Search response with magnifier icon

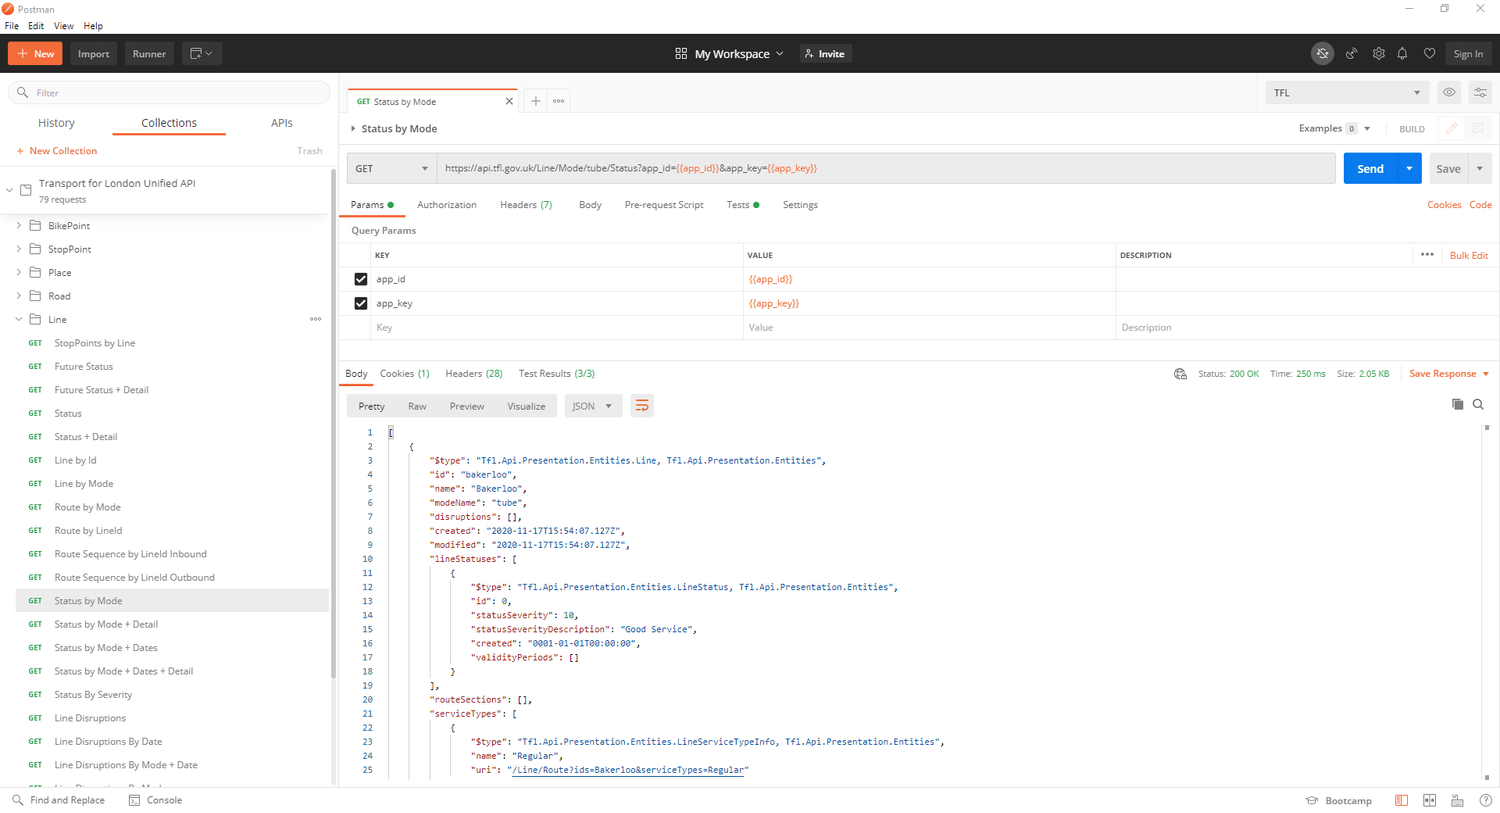click(x=1479, y=404)
